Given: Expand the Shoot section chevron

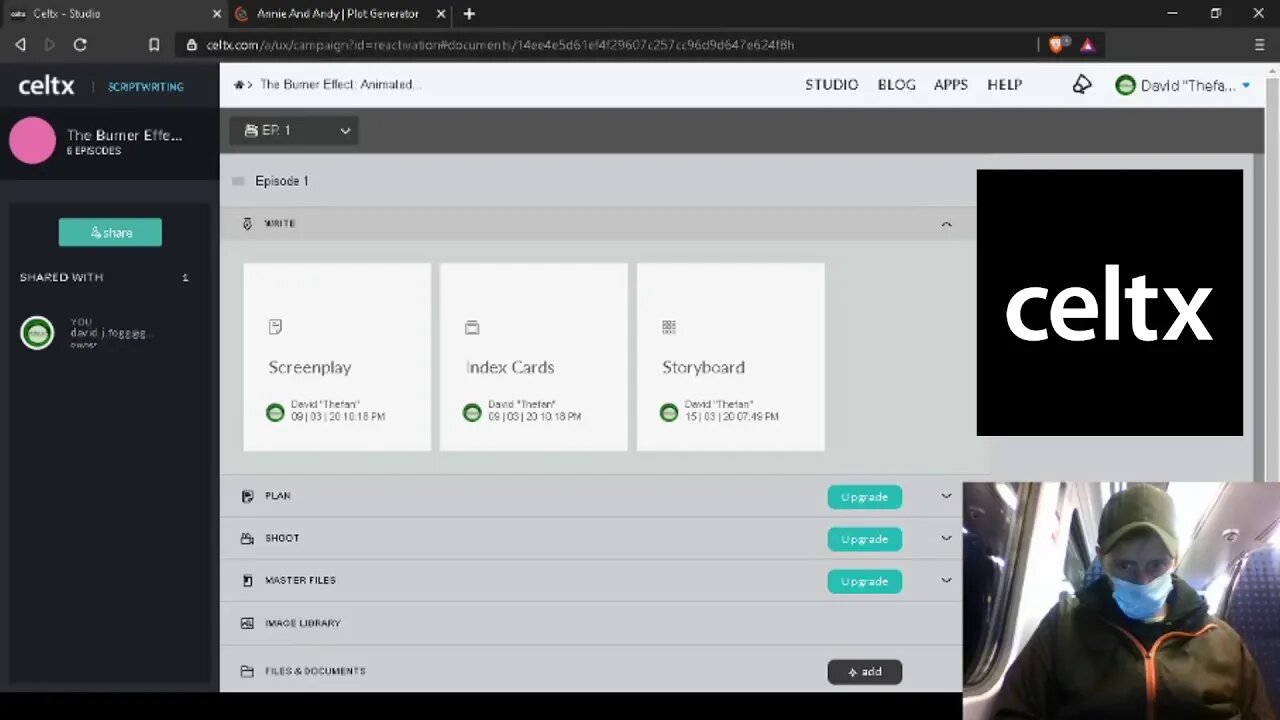Looking at the screenshot, I should pyautogui.click(x=946, y=538).
